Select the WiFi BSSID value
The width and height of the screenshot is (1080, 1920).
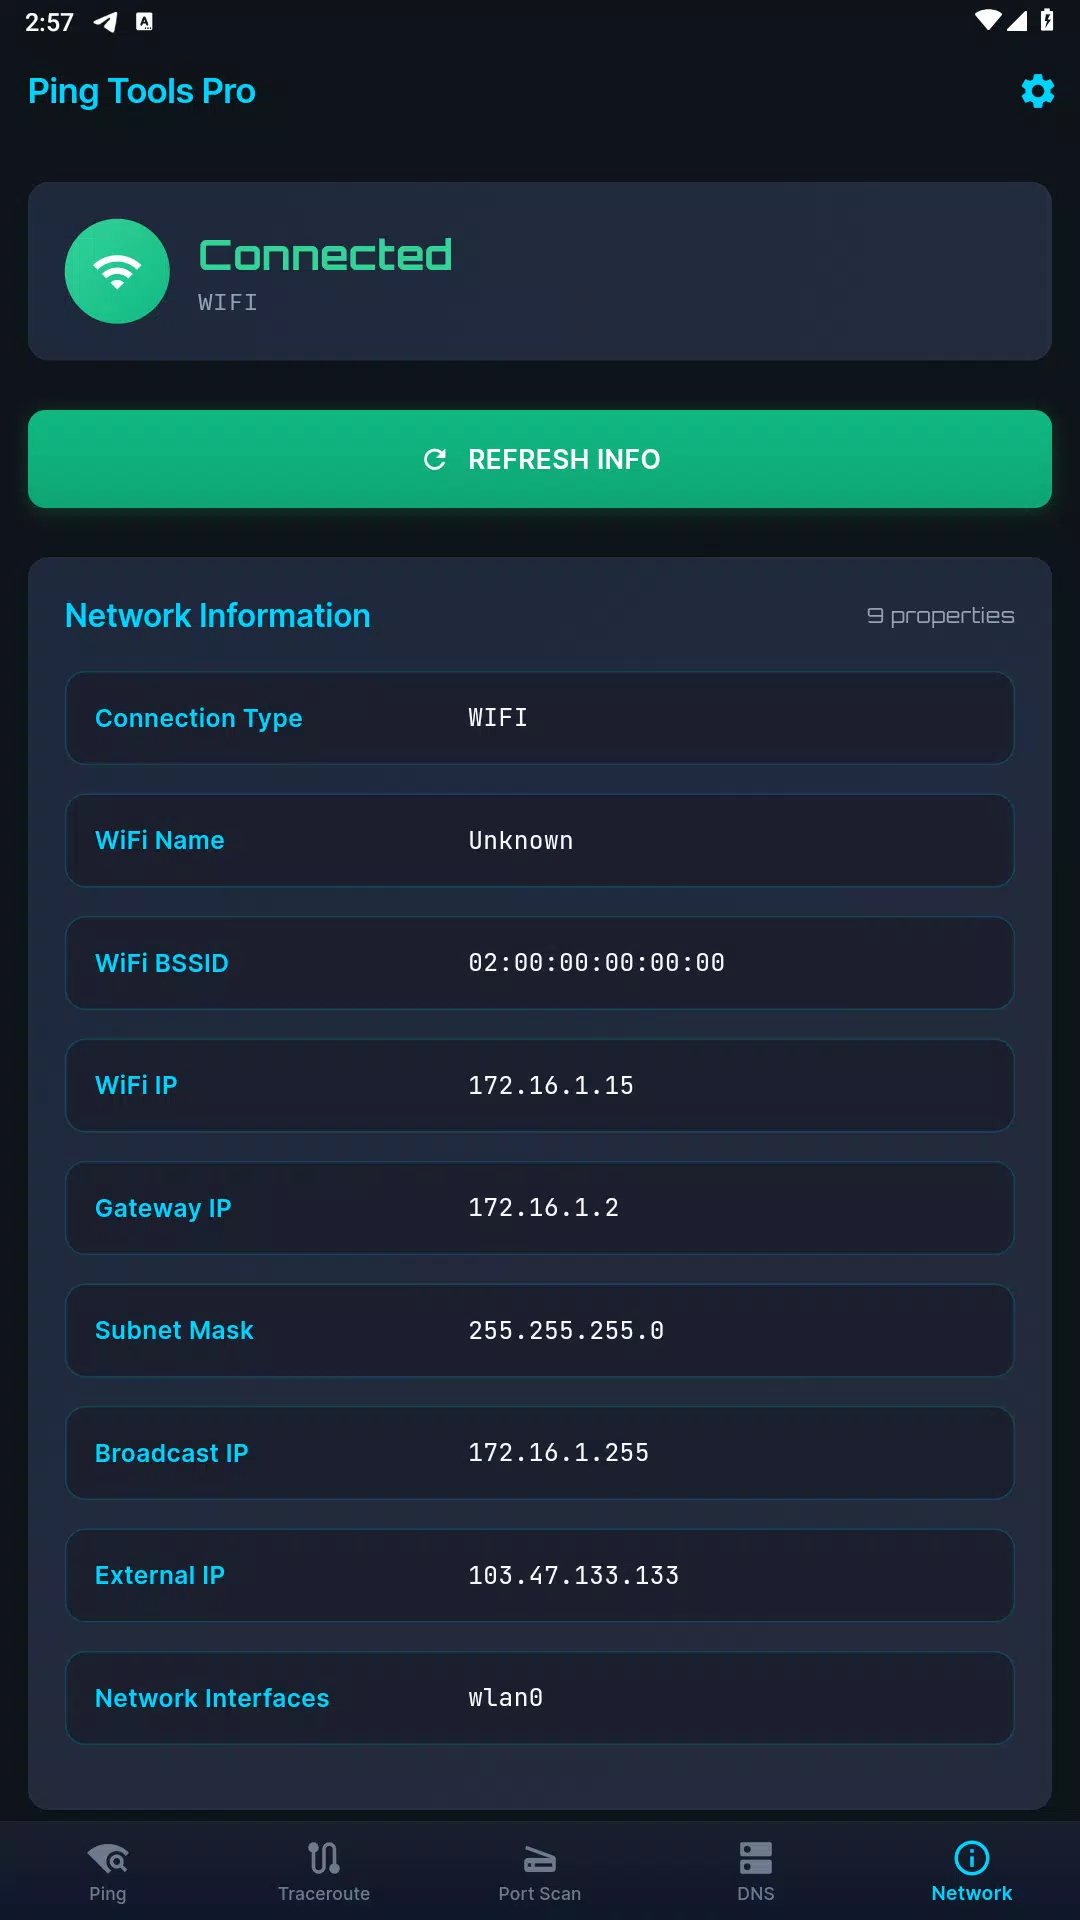tap(597, 963)
